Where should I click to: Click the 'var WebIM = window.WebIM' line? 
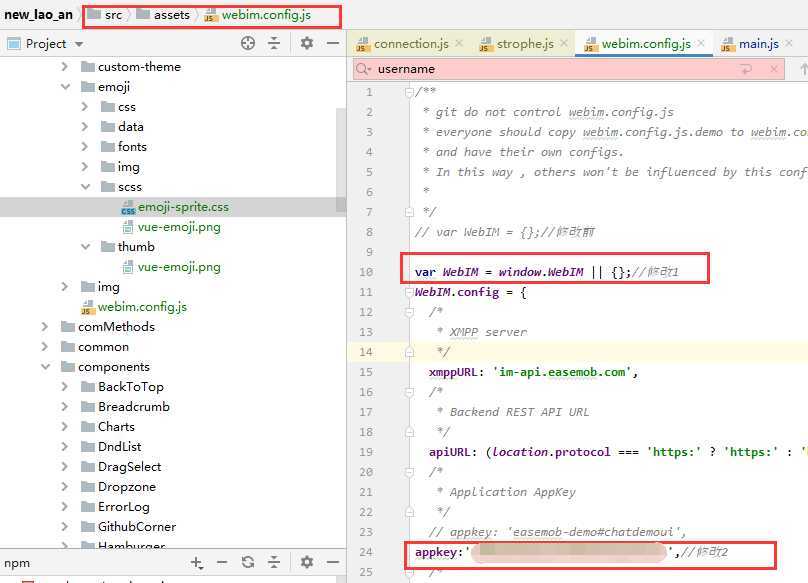(x=546, y=272)
